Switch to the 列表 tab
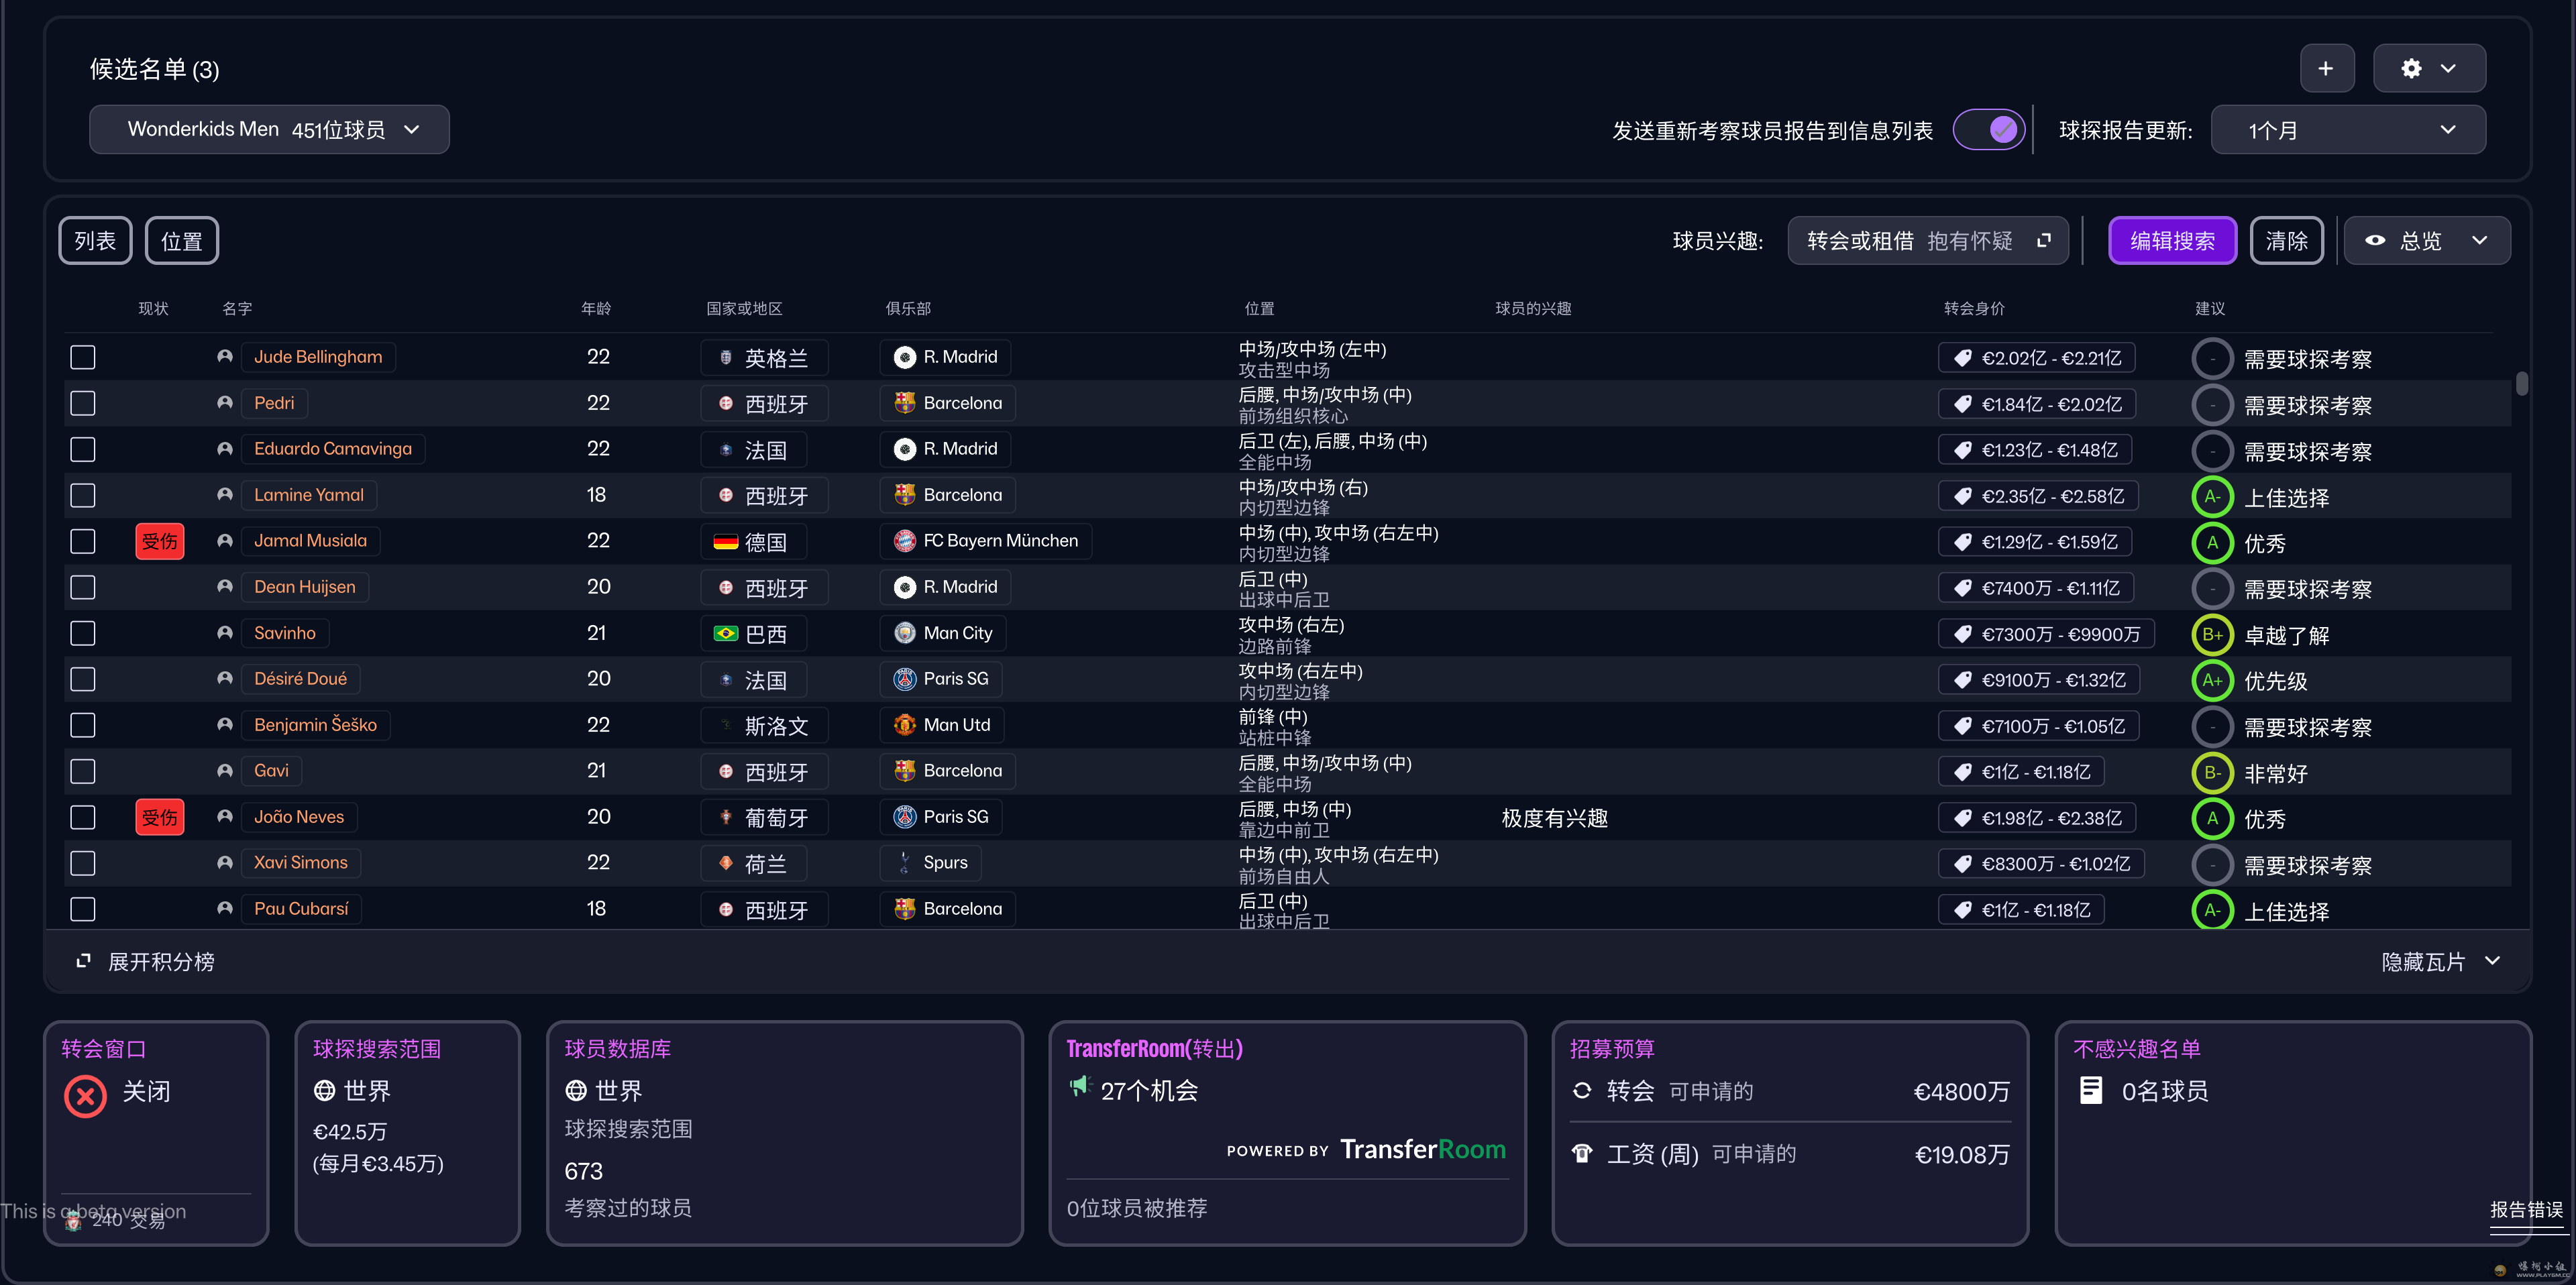The image size is (2576, 1285). point(95,241)
